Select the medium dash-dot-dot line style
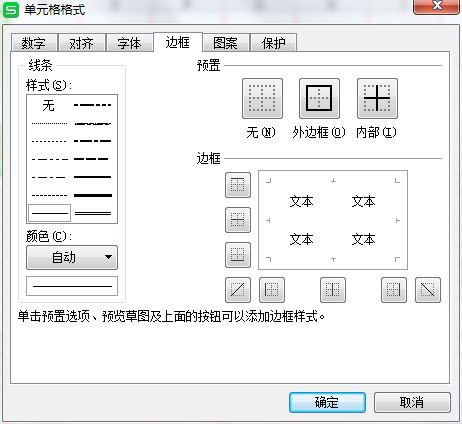Viewport: 462px width, 424px height. click(93, 105)
